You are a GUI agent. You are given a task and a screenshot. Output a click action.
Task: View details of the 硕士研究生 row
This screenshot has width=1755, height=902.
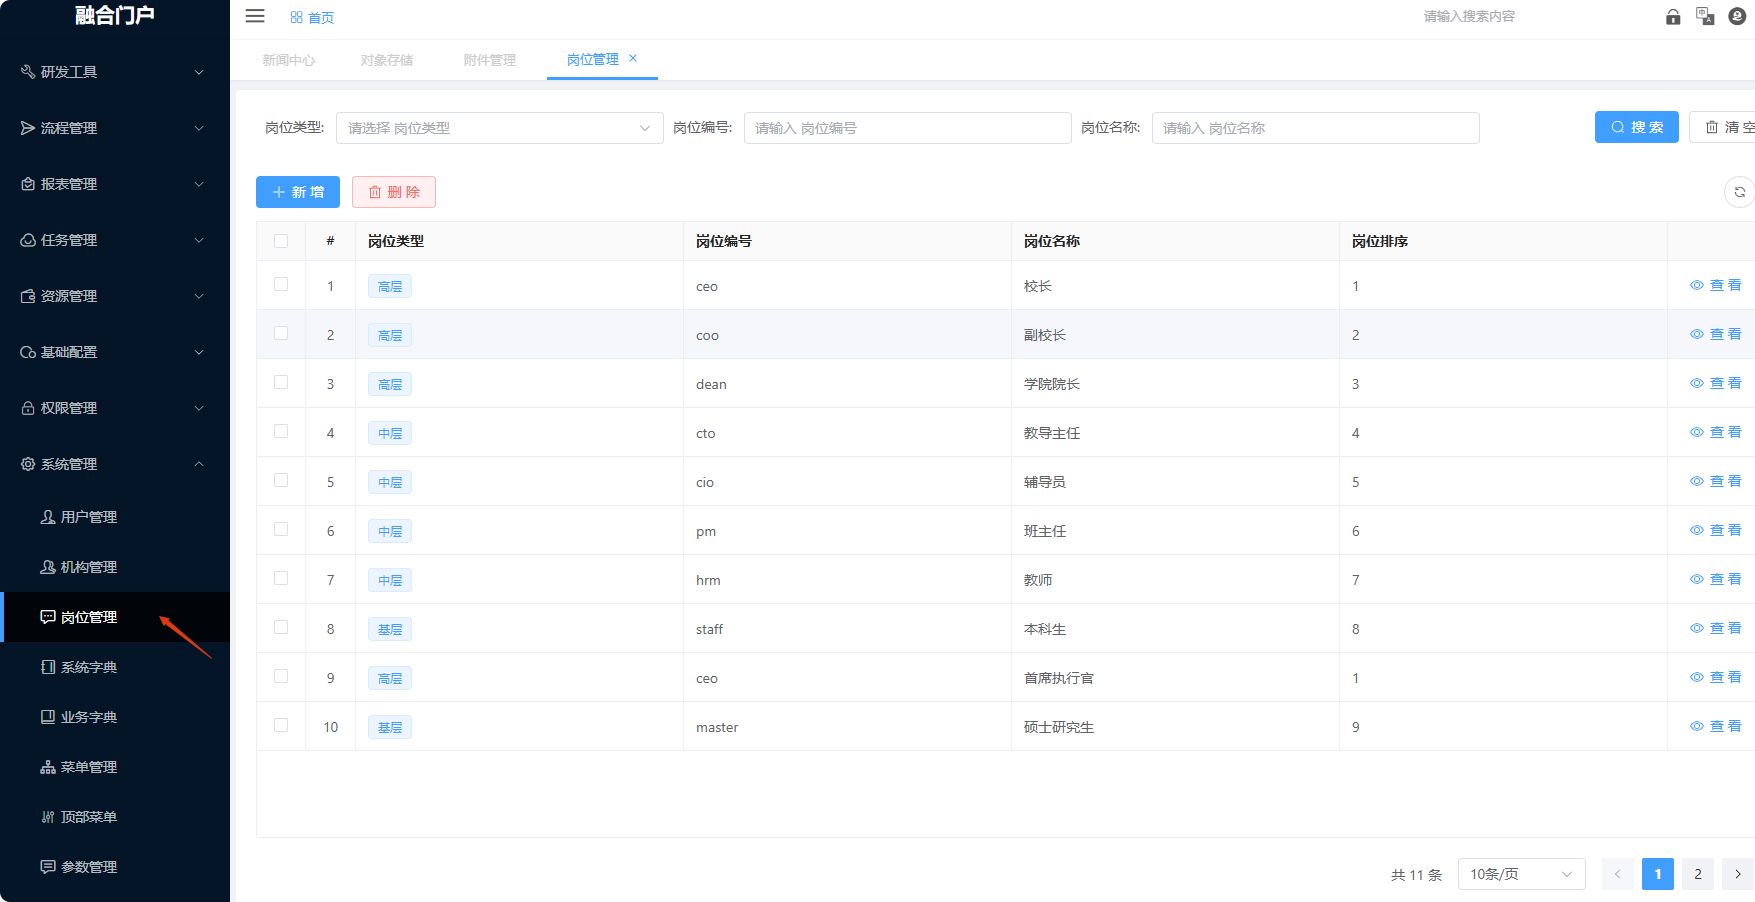click(x=1716, y=727)
